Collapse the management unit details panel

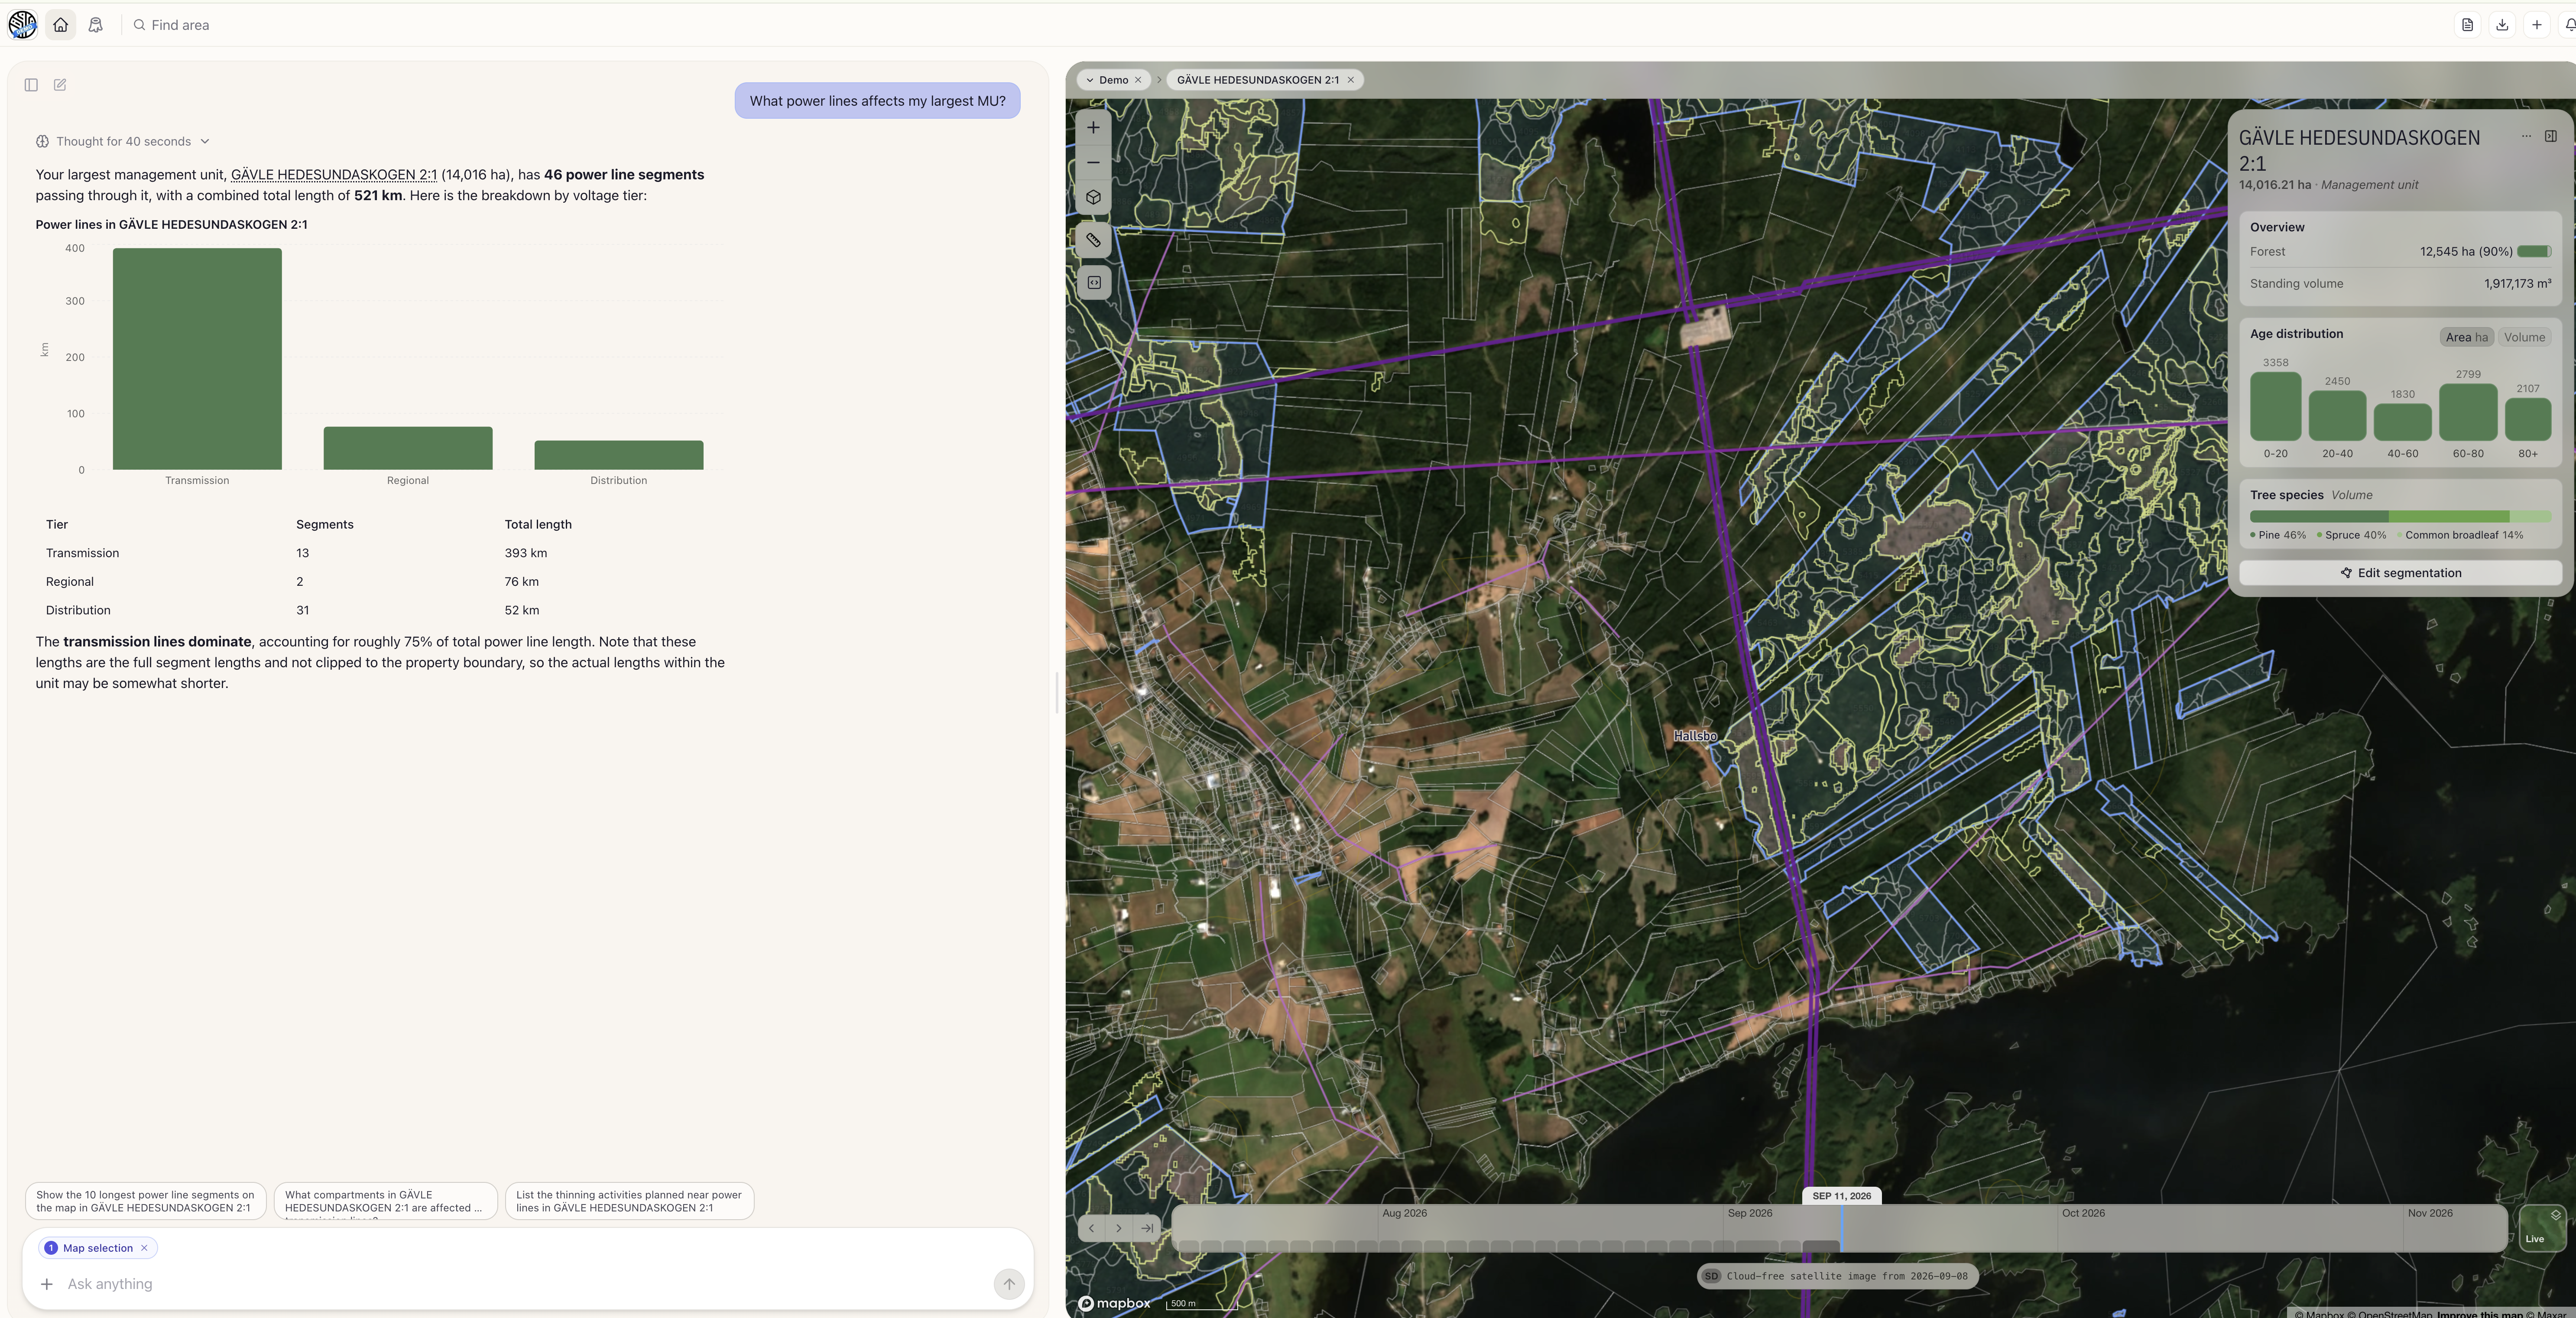click(2551, 136)
